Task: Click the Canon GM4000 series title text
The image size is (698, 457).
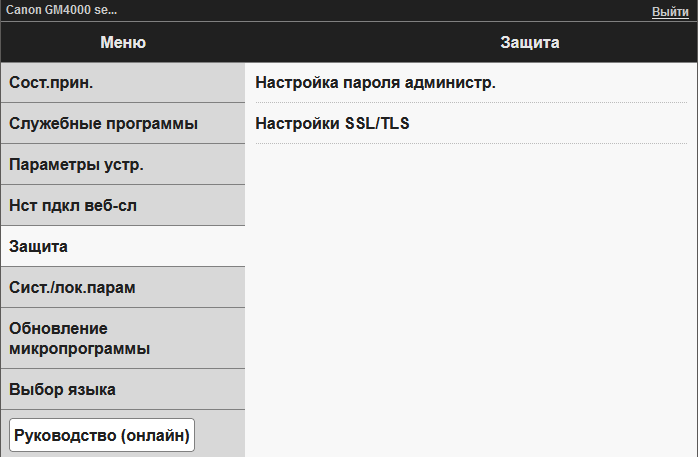Action: click(61, 11)
